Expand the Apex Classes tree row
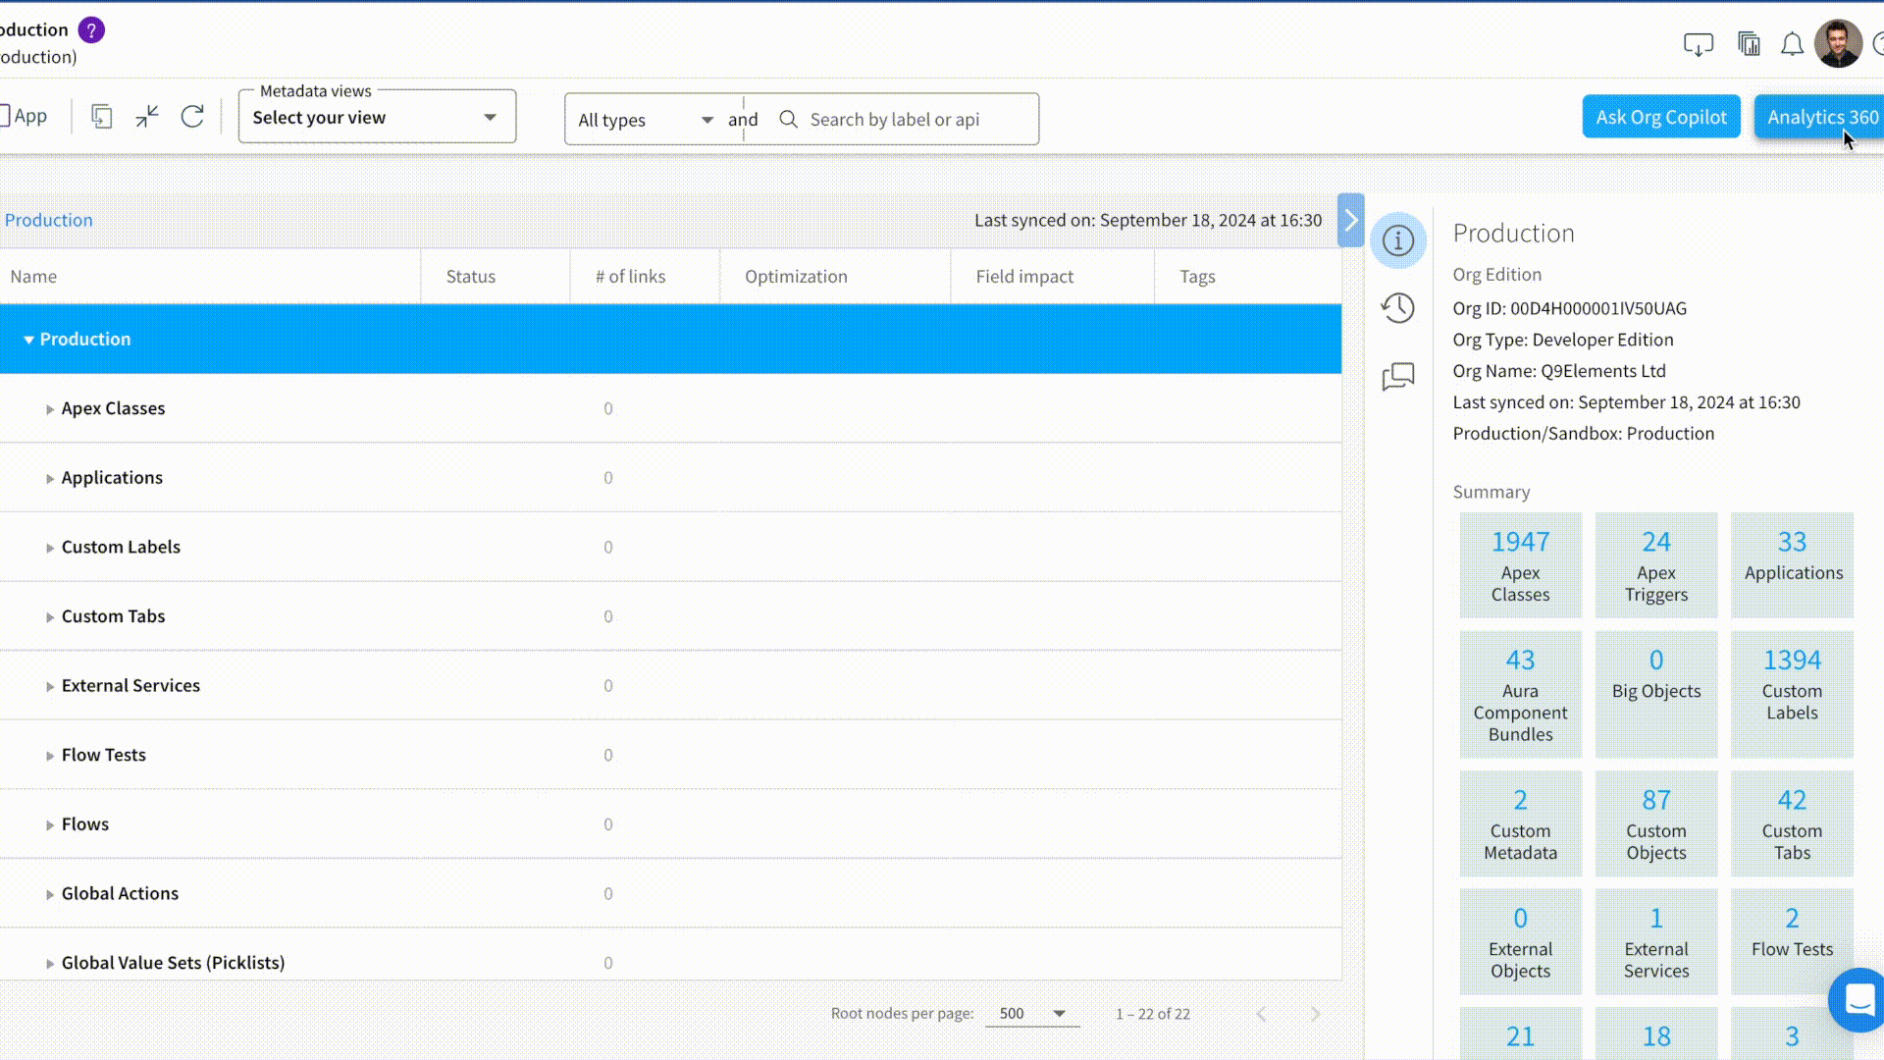The height and width of the screenshot is (1060, 1884). coord(50,408)
